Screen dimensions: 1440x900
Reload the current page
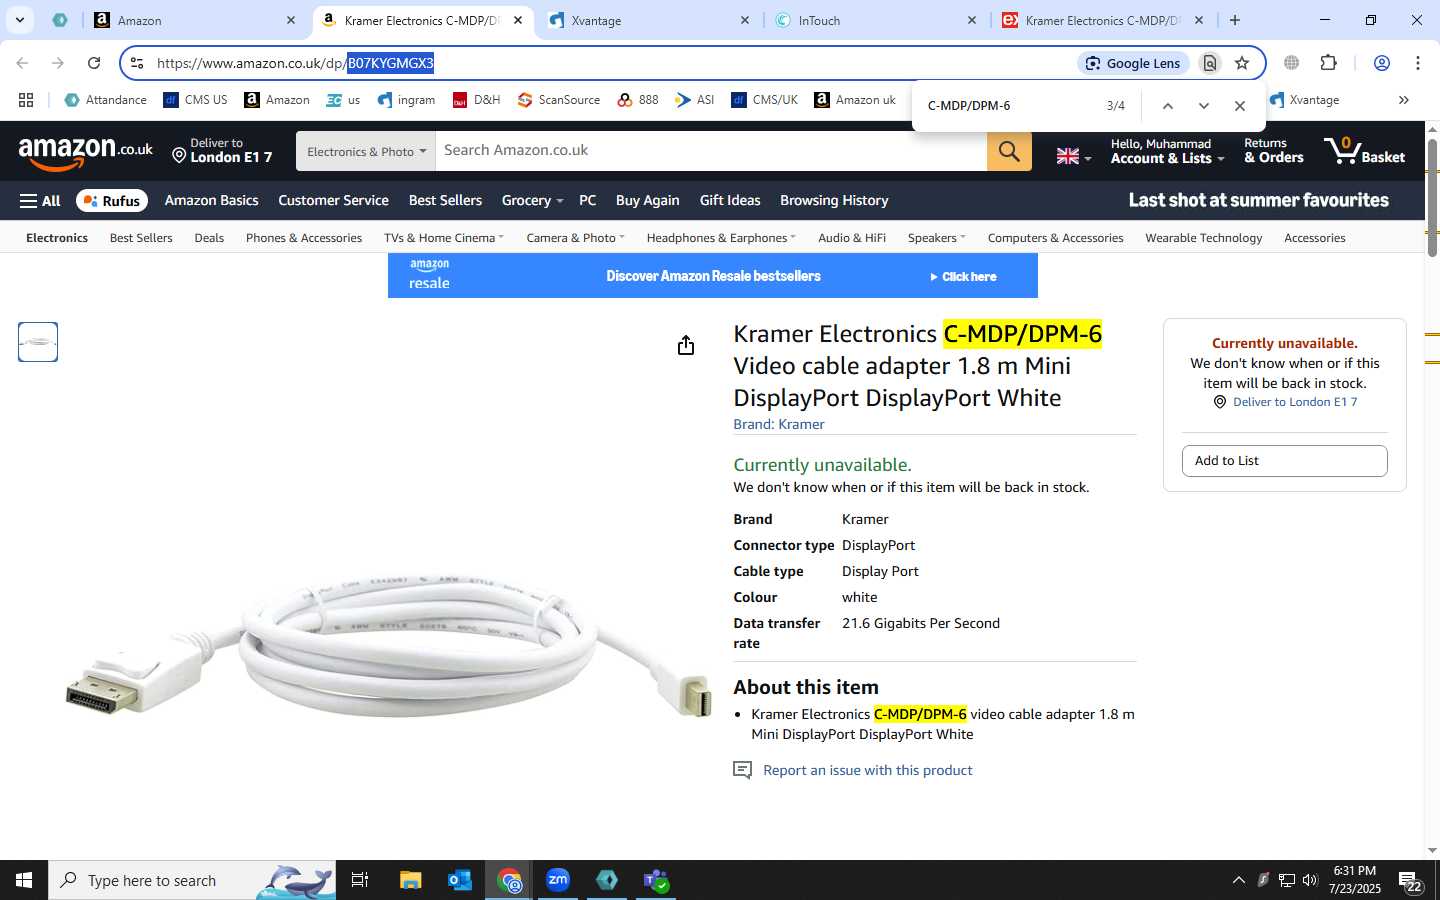point(94,63)
